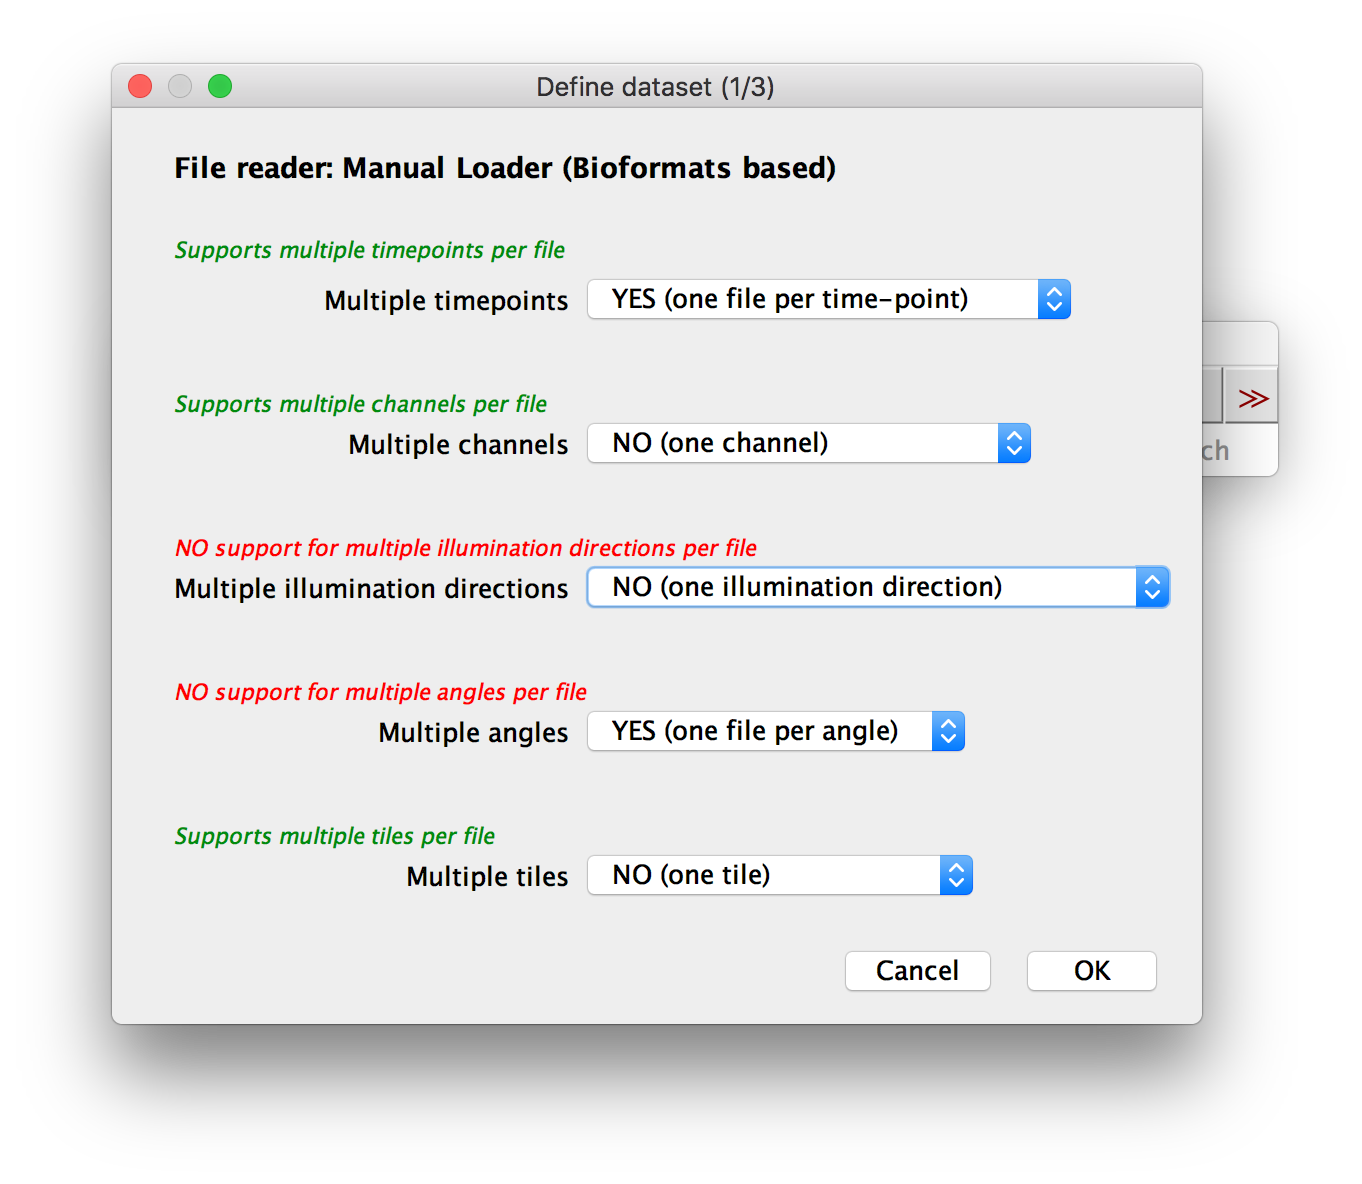Image resolution: width=1362 pixels, height=1184 pixels.
Task: Click the 'Multiple angles' label
Action: coord(473,733)
